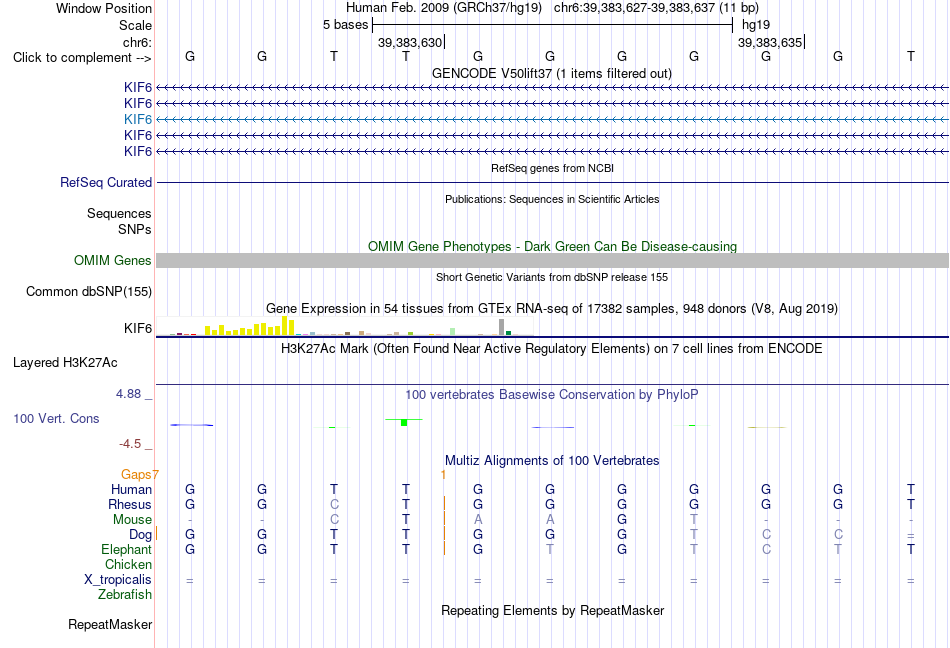This screenshot has width=950, height=648.
Task: Select the "X_tropicalis" alignment row label
Action: (x=118, y=580)
